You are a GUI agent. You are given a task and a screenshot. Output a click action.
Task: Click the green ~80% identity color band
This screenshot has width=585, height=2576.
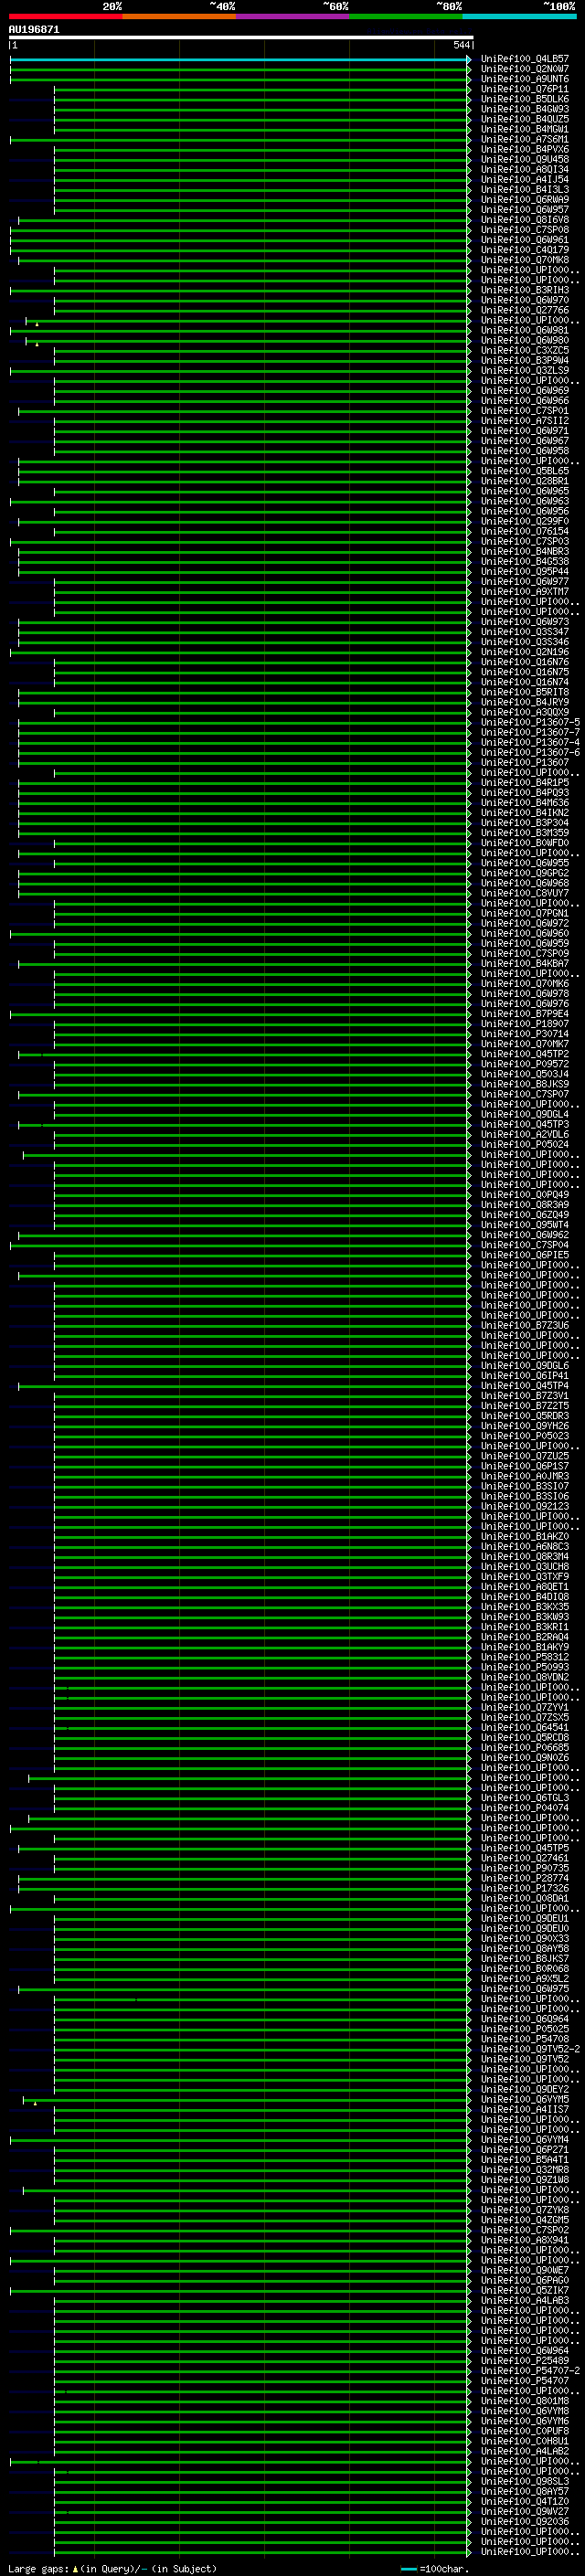point(406,16)
